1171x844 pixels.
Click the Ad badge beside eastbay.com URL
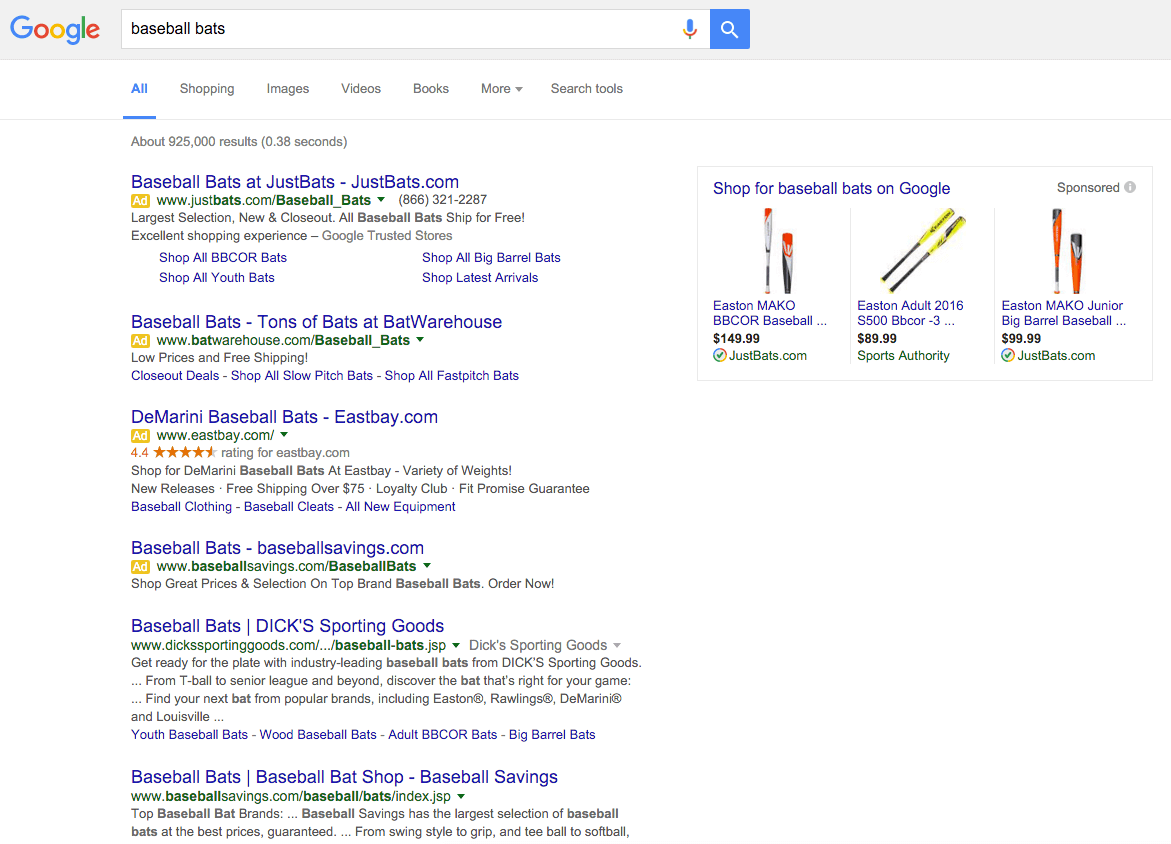pos(140,435)
